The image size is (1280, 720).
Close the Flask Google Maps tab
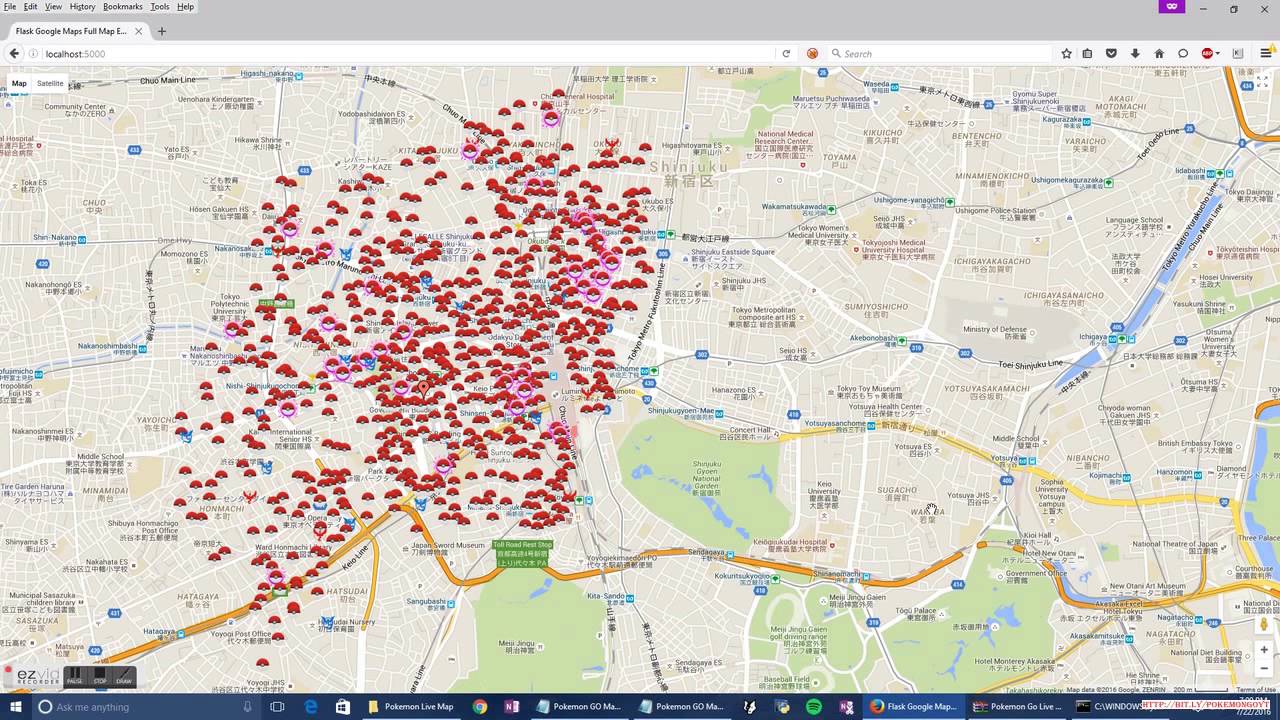coord(139,31)
